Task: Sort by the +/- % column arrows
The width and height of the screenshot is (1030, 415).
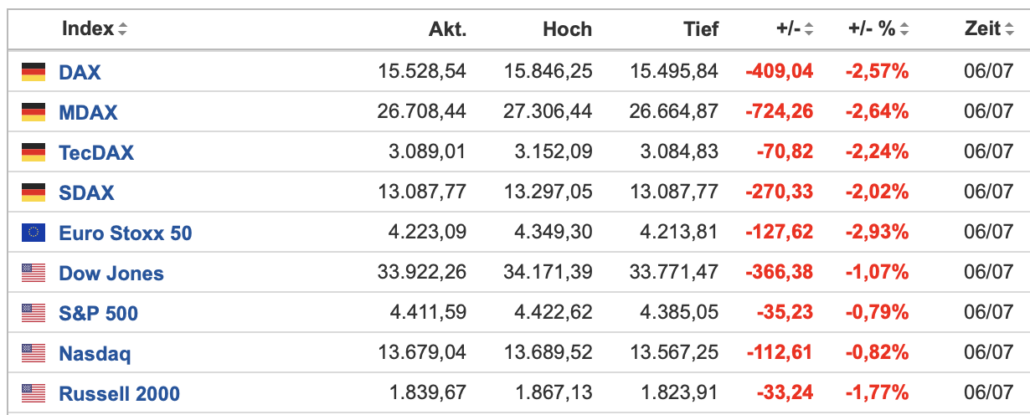Action: 905,30
